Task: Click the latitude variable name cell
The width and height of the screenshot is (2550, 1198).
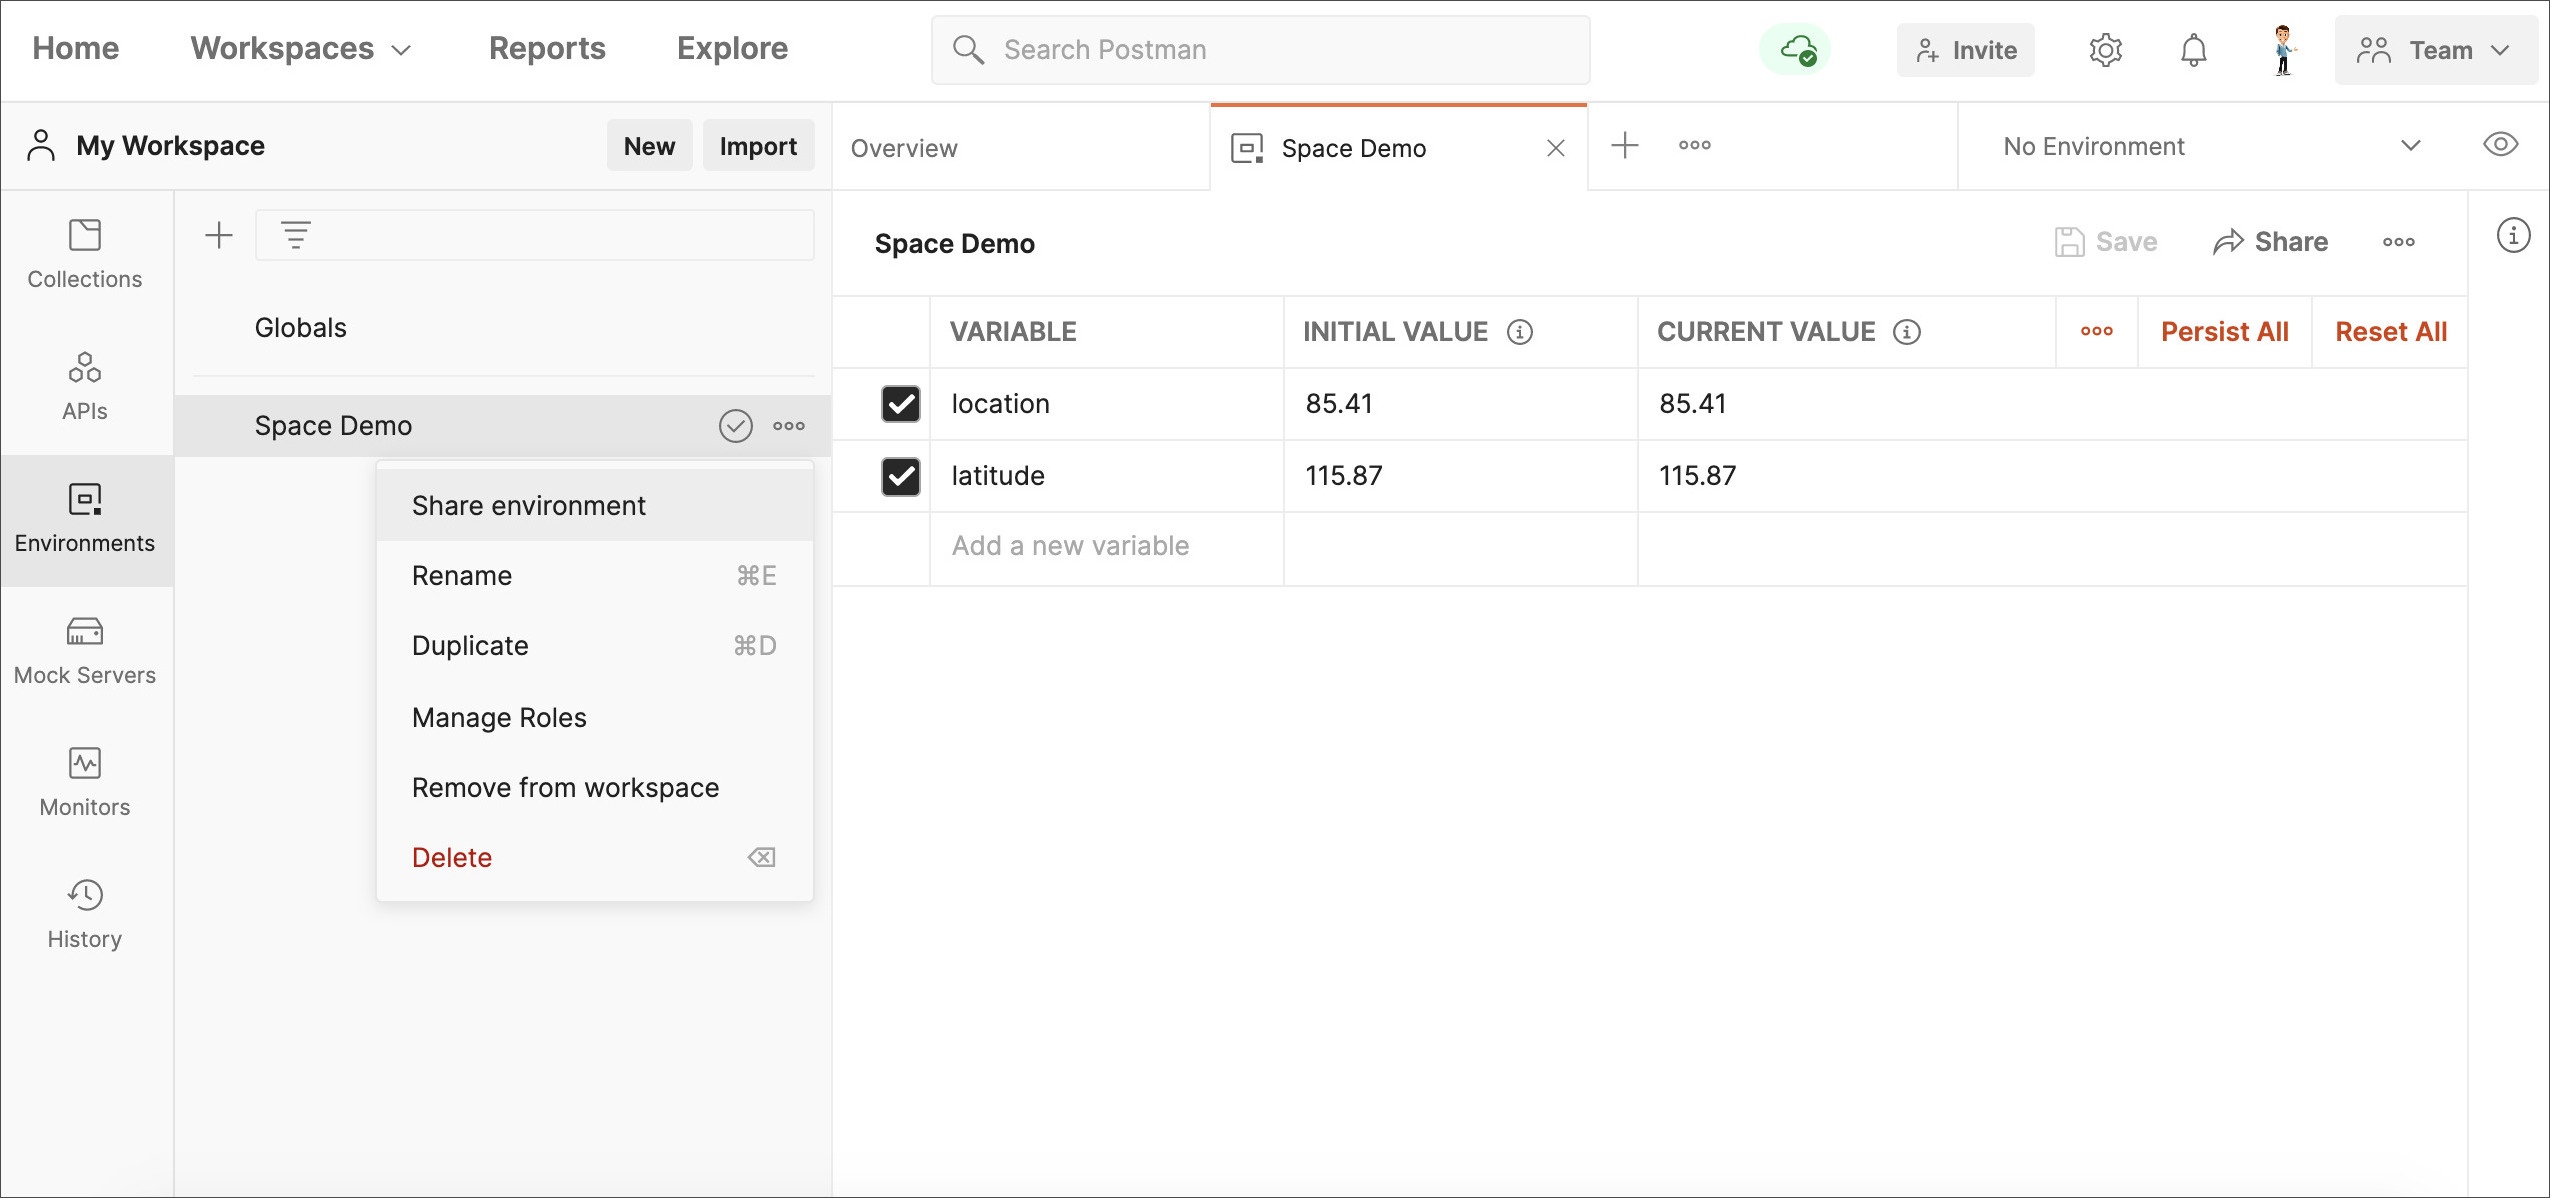Action: (1107, 476)
